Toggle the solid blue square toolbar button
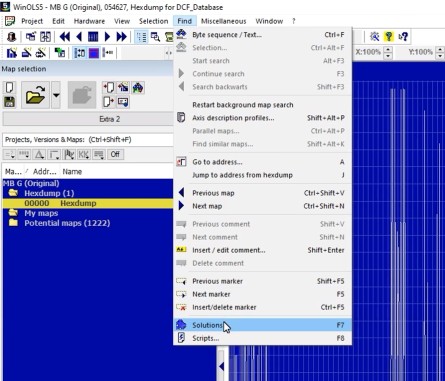This screenshot has height=381, width=445. click(x=94, y=53)
